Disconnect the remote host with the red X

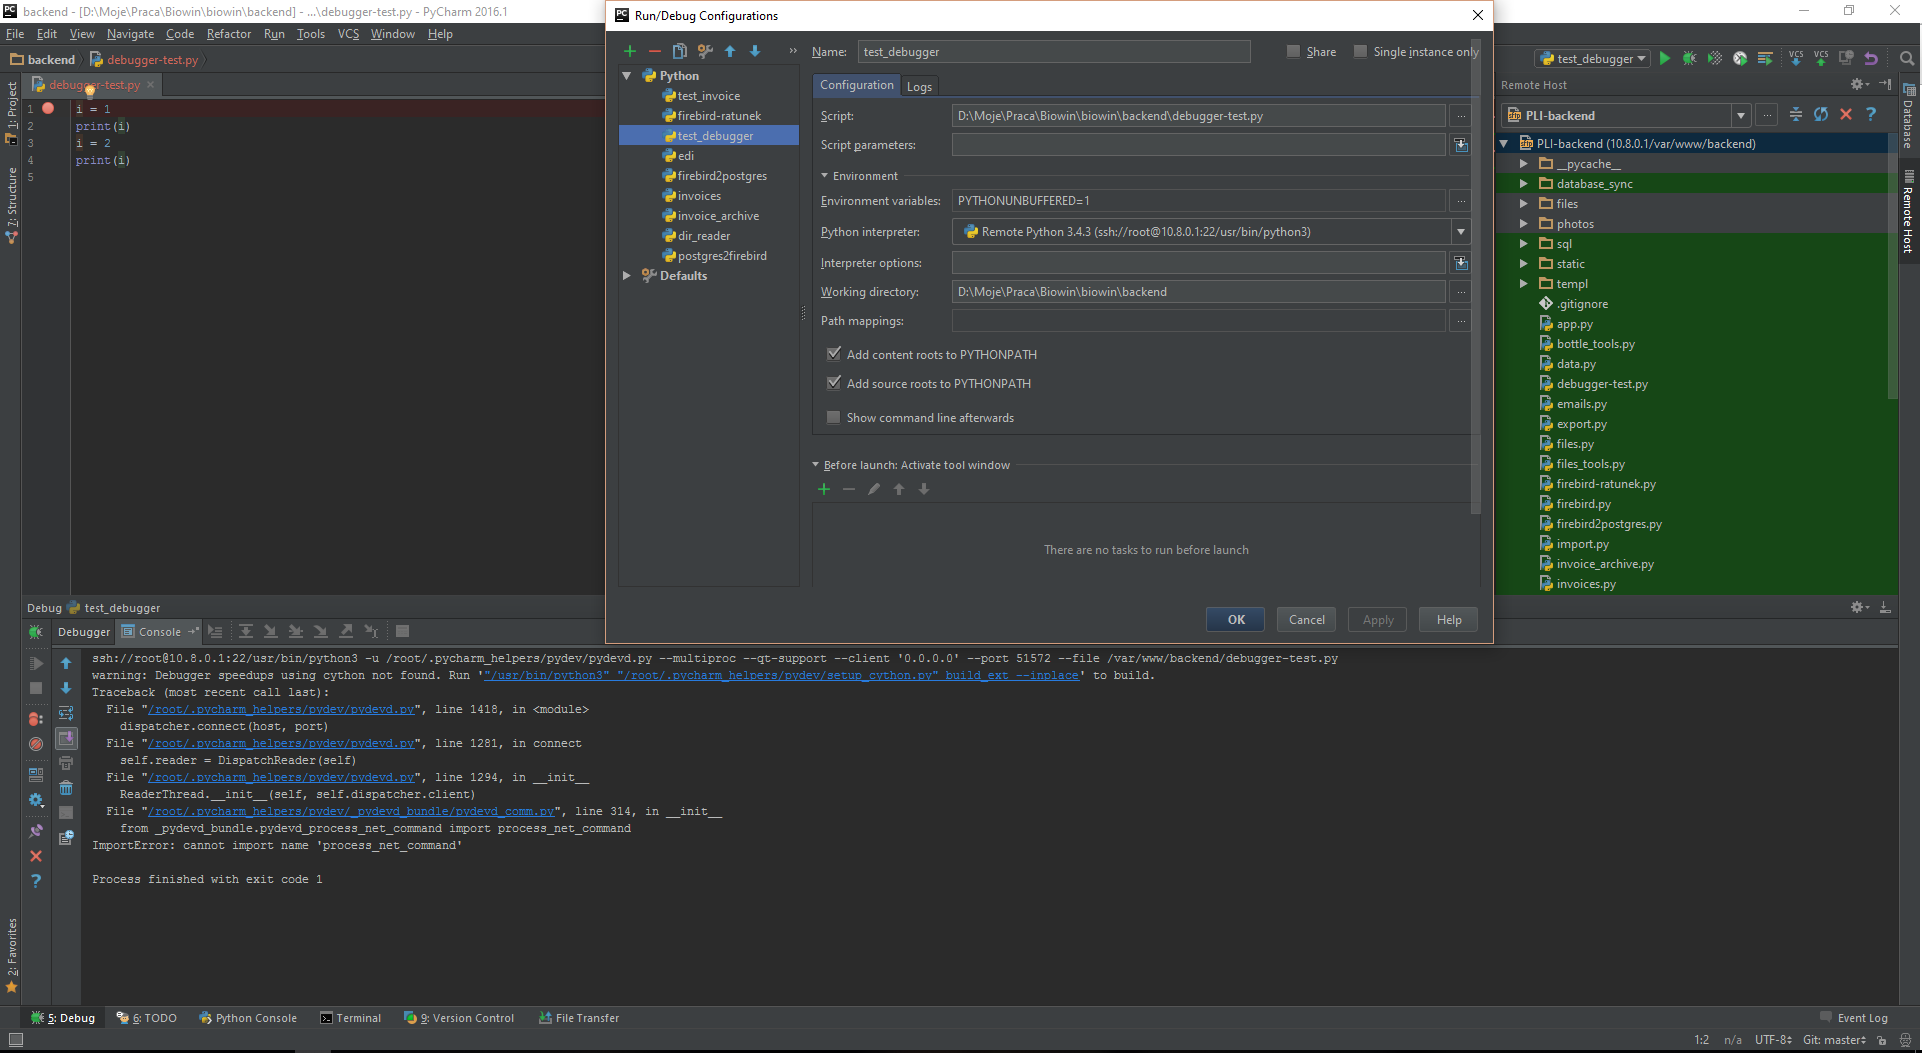tap(1846, 115)
